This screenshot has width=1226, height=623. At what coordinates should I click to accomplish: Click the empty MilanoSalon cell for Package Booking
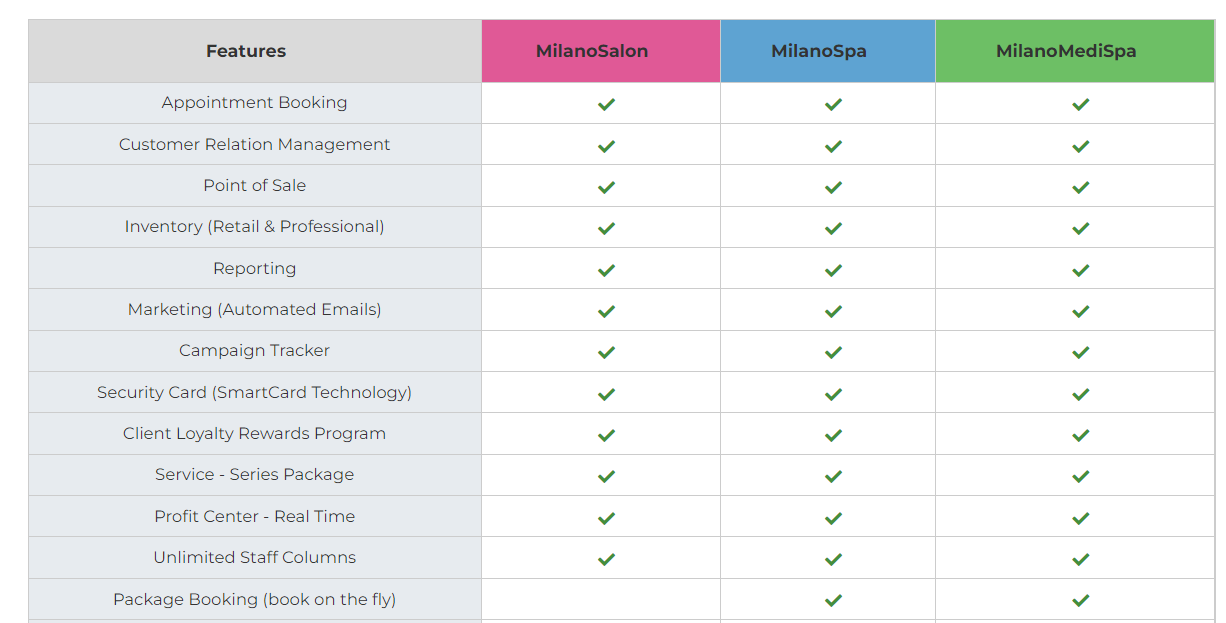click(x=601, y=599)
